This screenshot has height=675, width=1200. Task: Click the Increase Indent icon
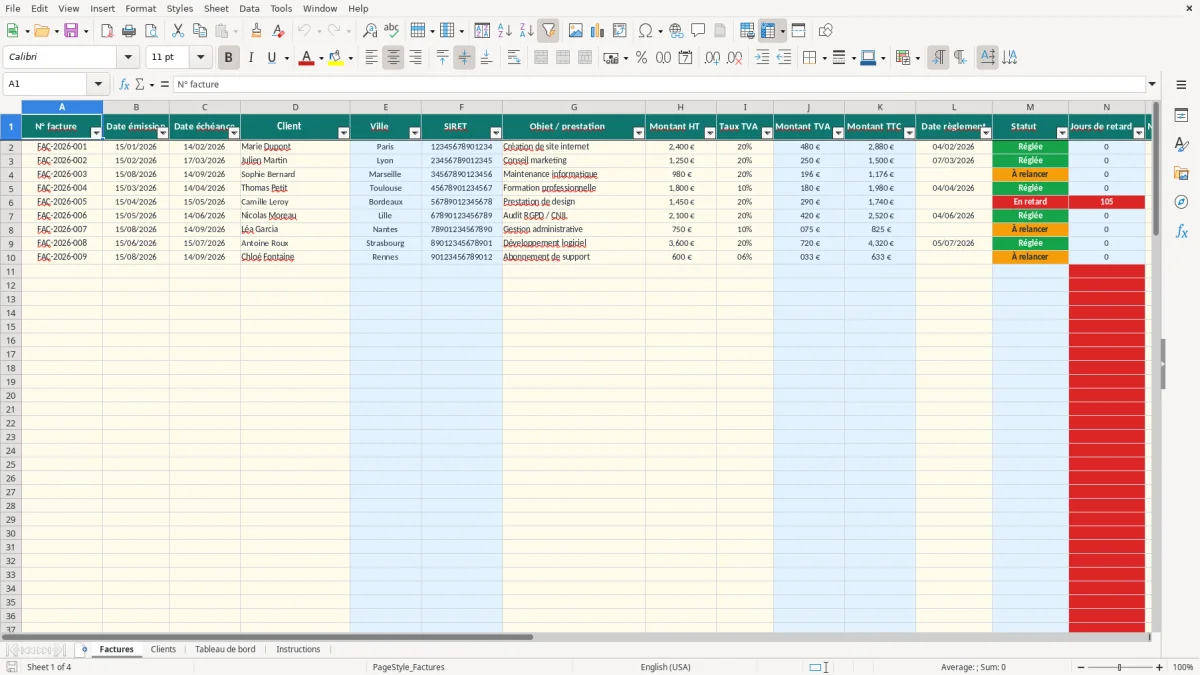click(762, 58)
